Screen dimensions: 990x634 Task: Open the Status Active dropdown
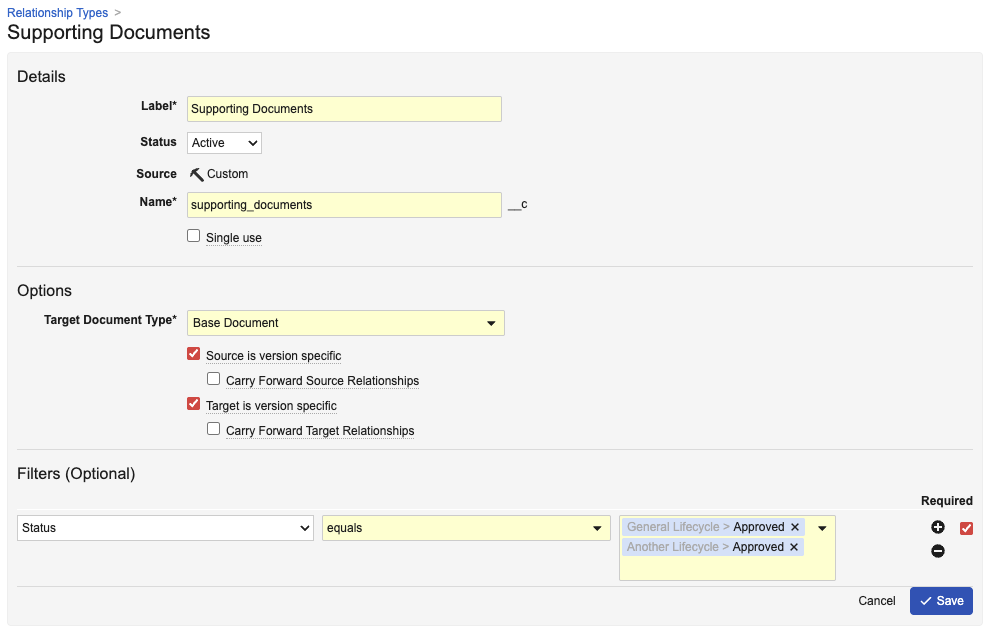pyautogui.click(x=224, y=143)
